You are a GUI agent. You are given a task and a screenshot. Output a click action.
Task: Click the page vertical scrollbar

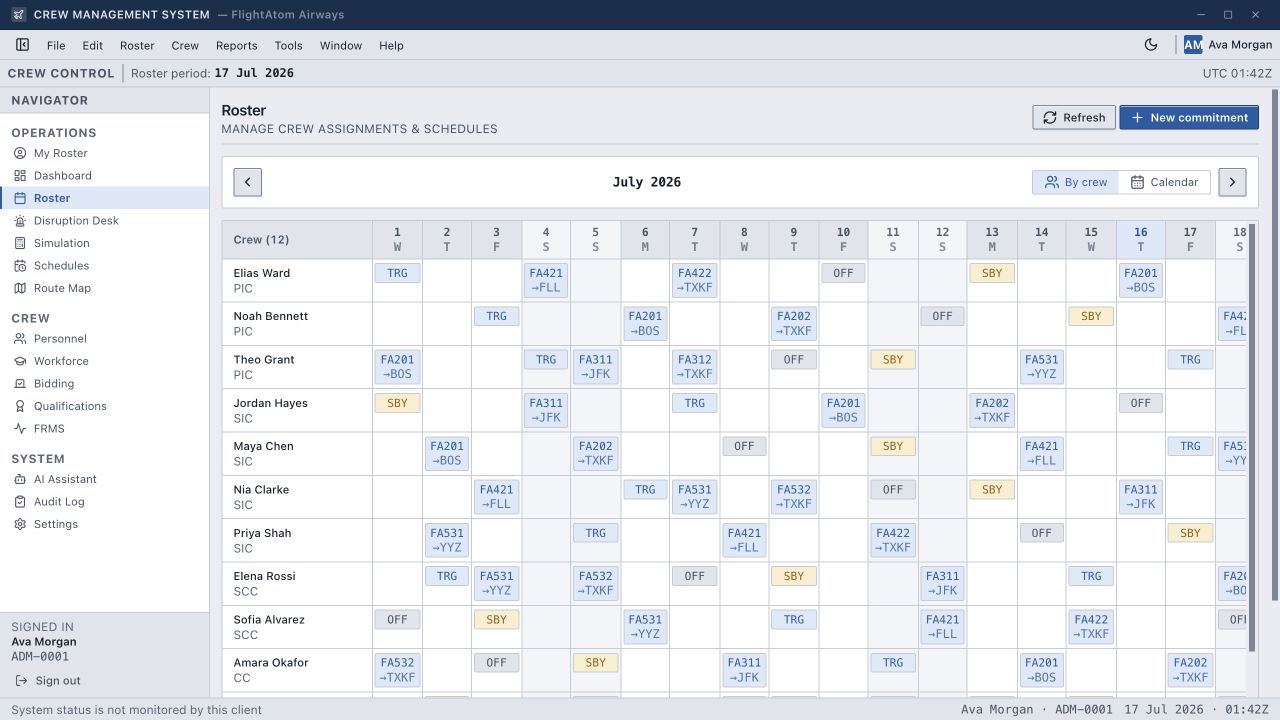click(x=1275, y=345)
